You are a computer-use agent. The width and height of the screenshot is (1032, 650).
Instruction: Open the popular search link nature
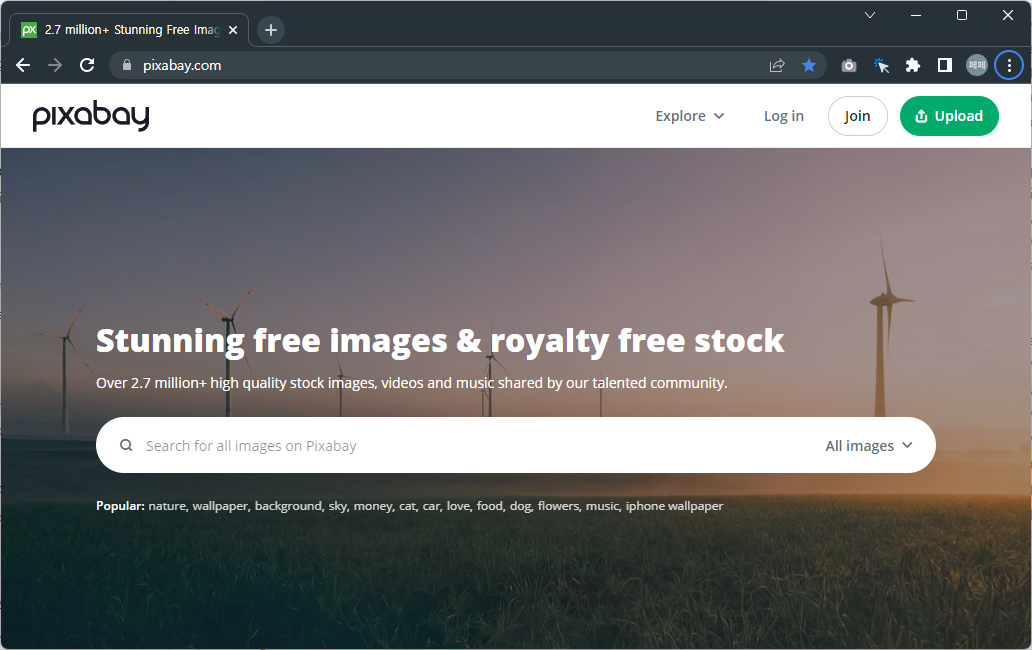[x=165, y=505]
